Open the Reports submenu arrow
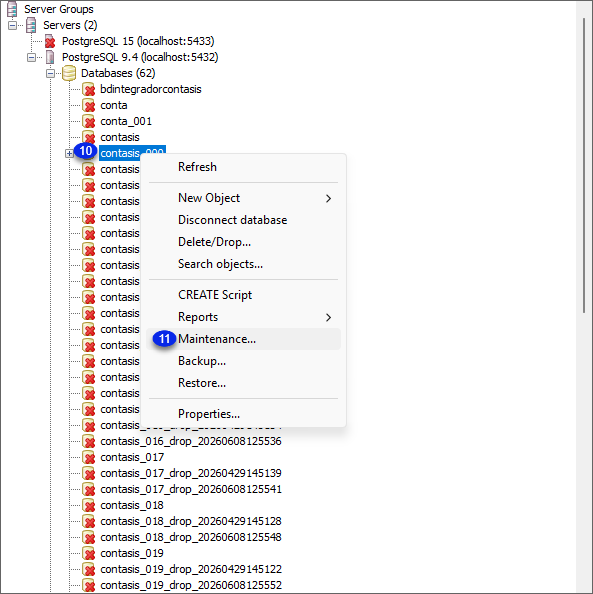Screen dimensions: 593x594 328,317
